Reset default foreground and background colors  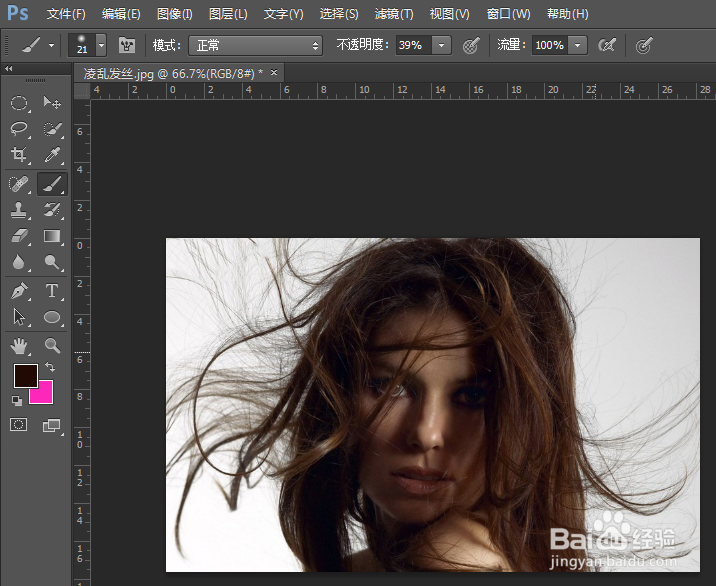[17, 401]
